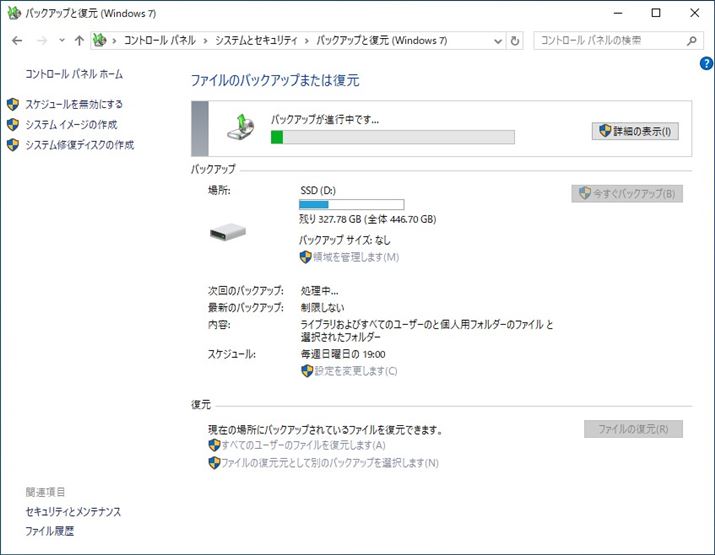Click shield icon beside ファイルの復元元として別のバックアップ

[x=214, y=463]
